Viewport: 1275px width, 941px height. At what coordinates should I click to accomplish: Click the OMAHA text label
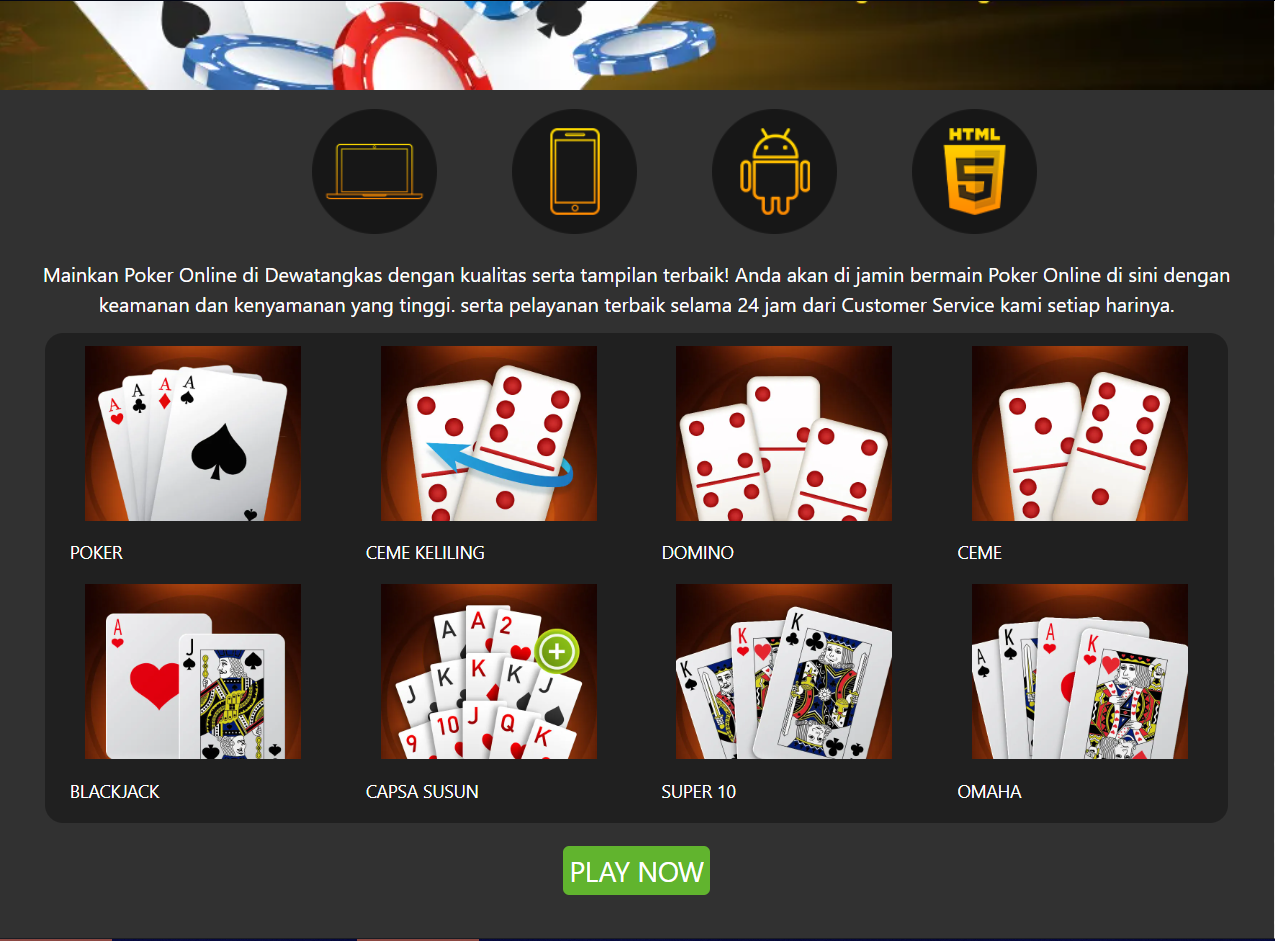989,791
